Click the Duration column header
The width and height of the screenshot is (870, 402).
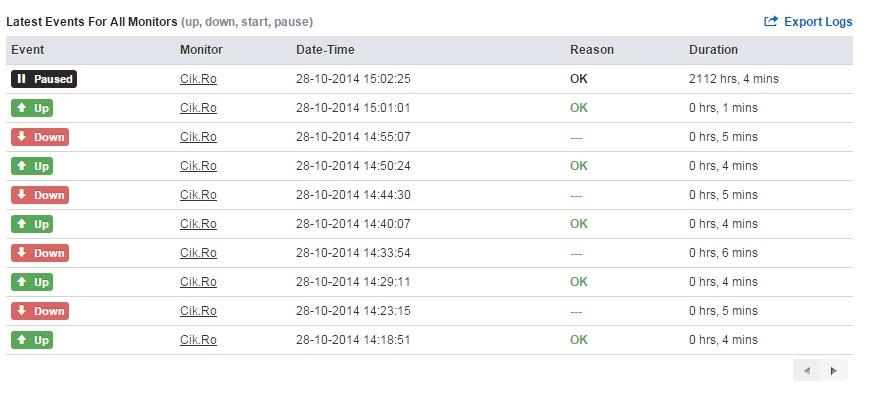coord(714,50)
